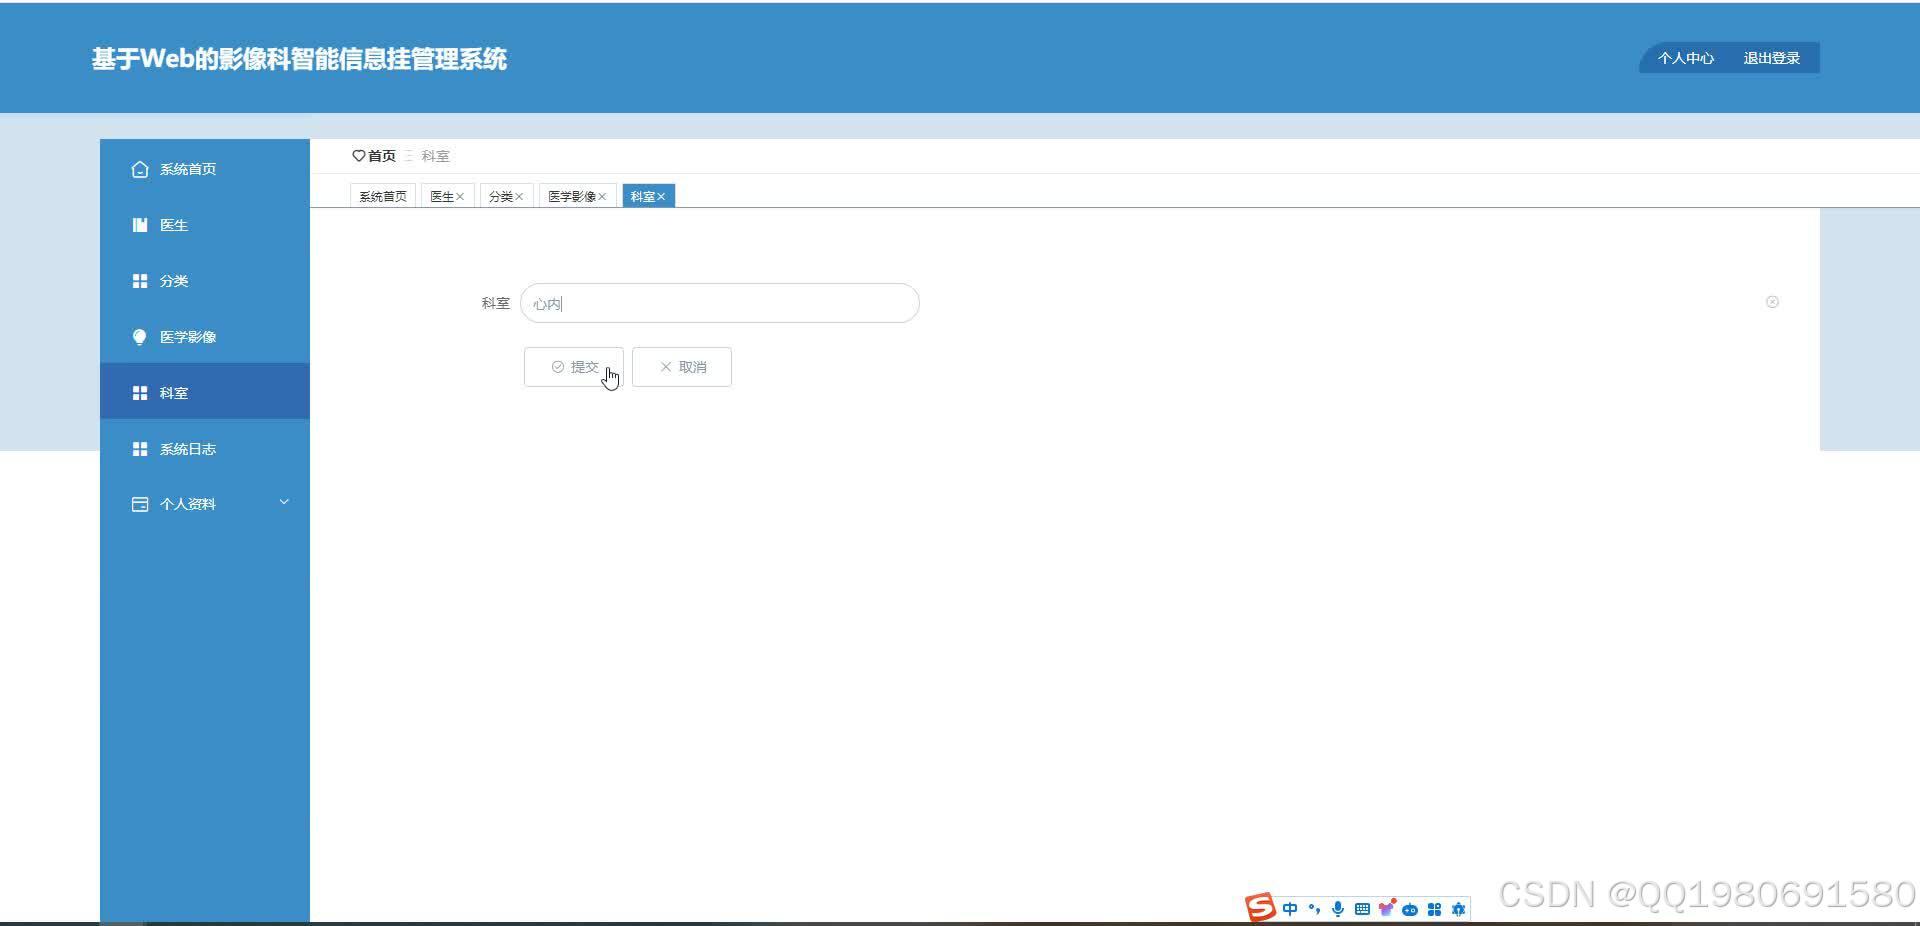Viewport: 1920px width, 926px height.
Task: Open the IME toolbox four-squares icon
Action: click(1434, 909)
